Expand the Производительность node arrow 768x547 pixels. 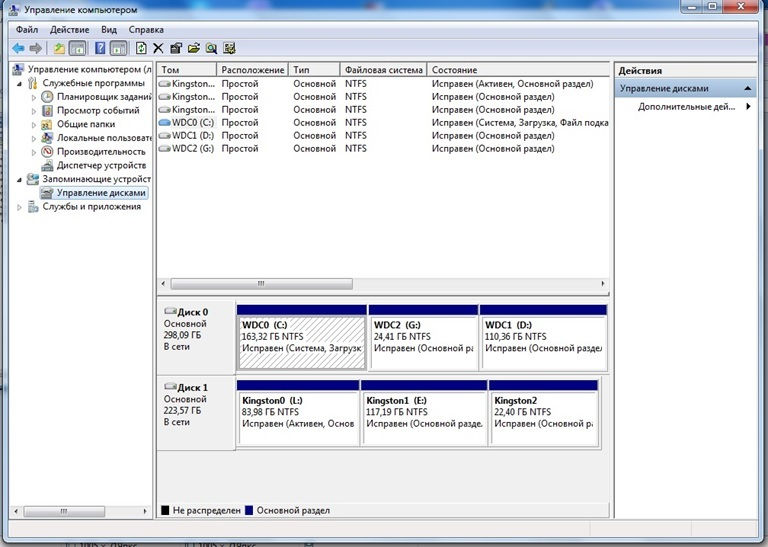click(x=34, y=152)
